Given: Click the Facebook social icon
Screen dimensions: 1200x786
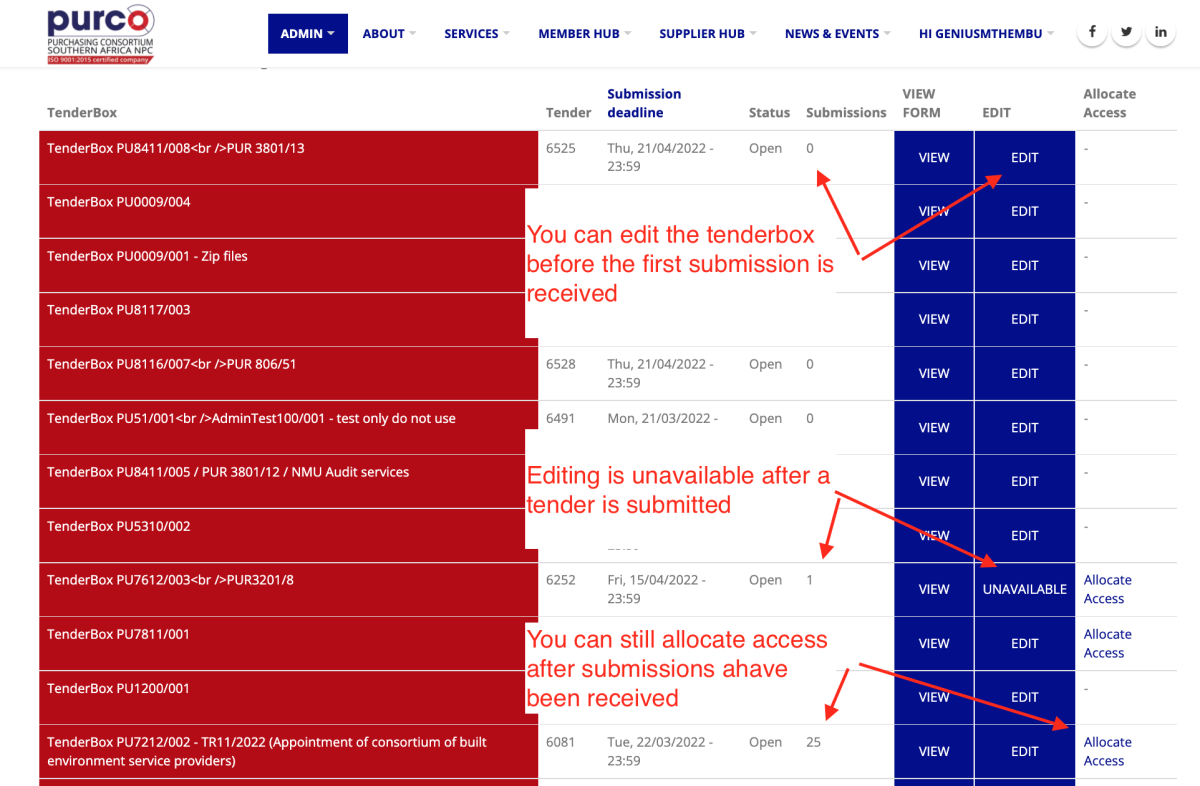Looking at the screenshot, I should coord(1092,32).
